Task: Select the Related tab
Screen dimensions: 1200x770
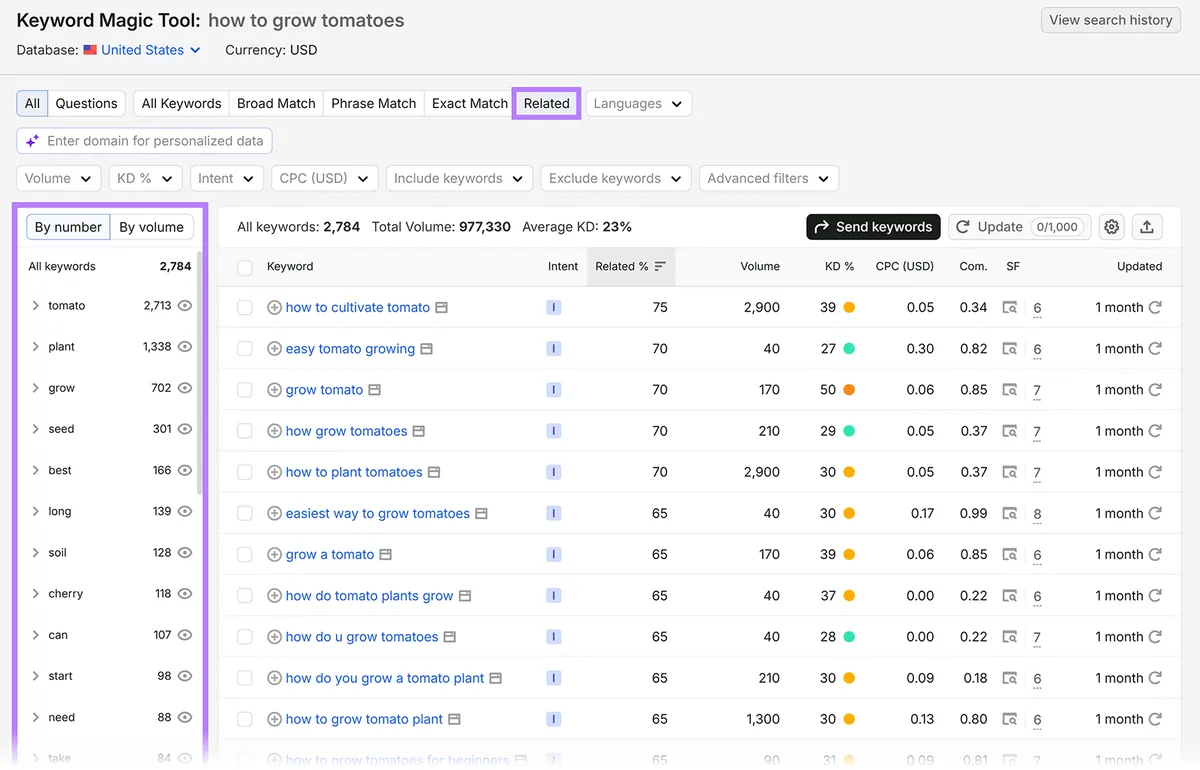Action: pos(547,103)
